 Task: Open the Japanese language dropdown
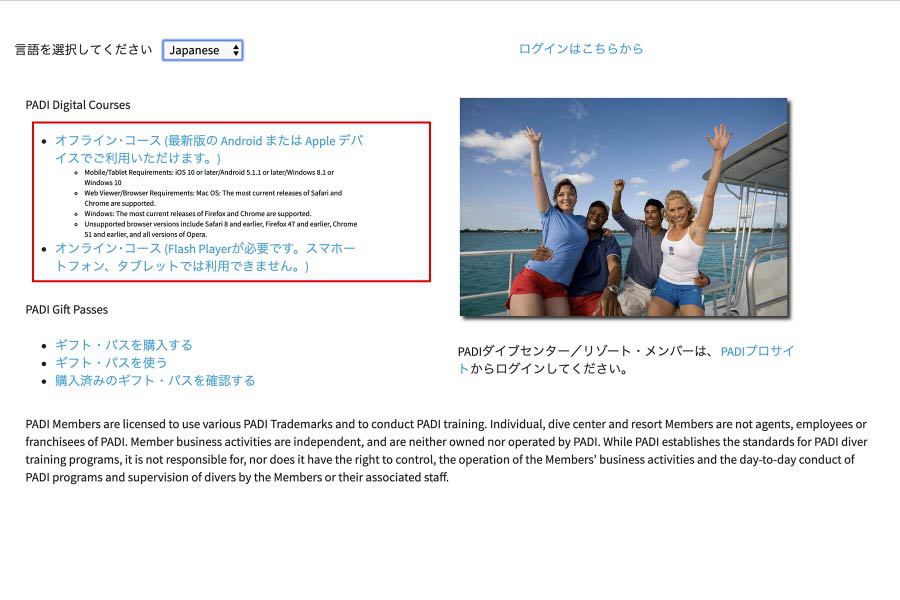click(x=201, y=50)
